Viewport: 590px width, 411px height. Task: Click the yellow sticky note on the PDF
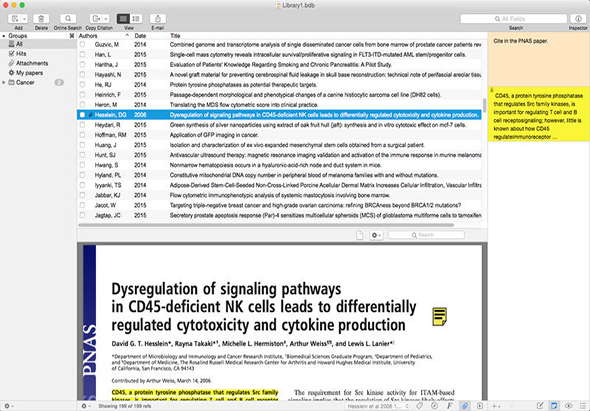pos(439,317)
